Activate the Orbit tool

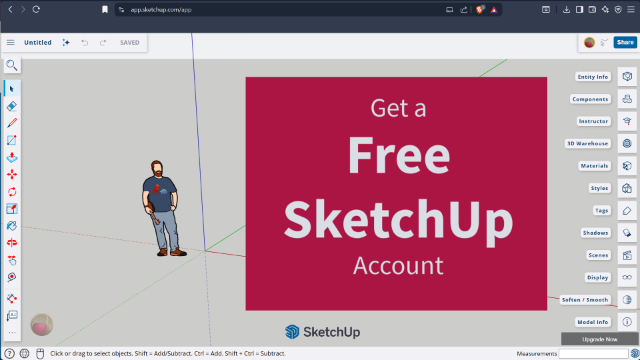click(12, 243)
